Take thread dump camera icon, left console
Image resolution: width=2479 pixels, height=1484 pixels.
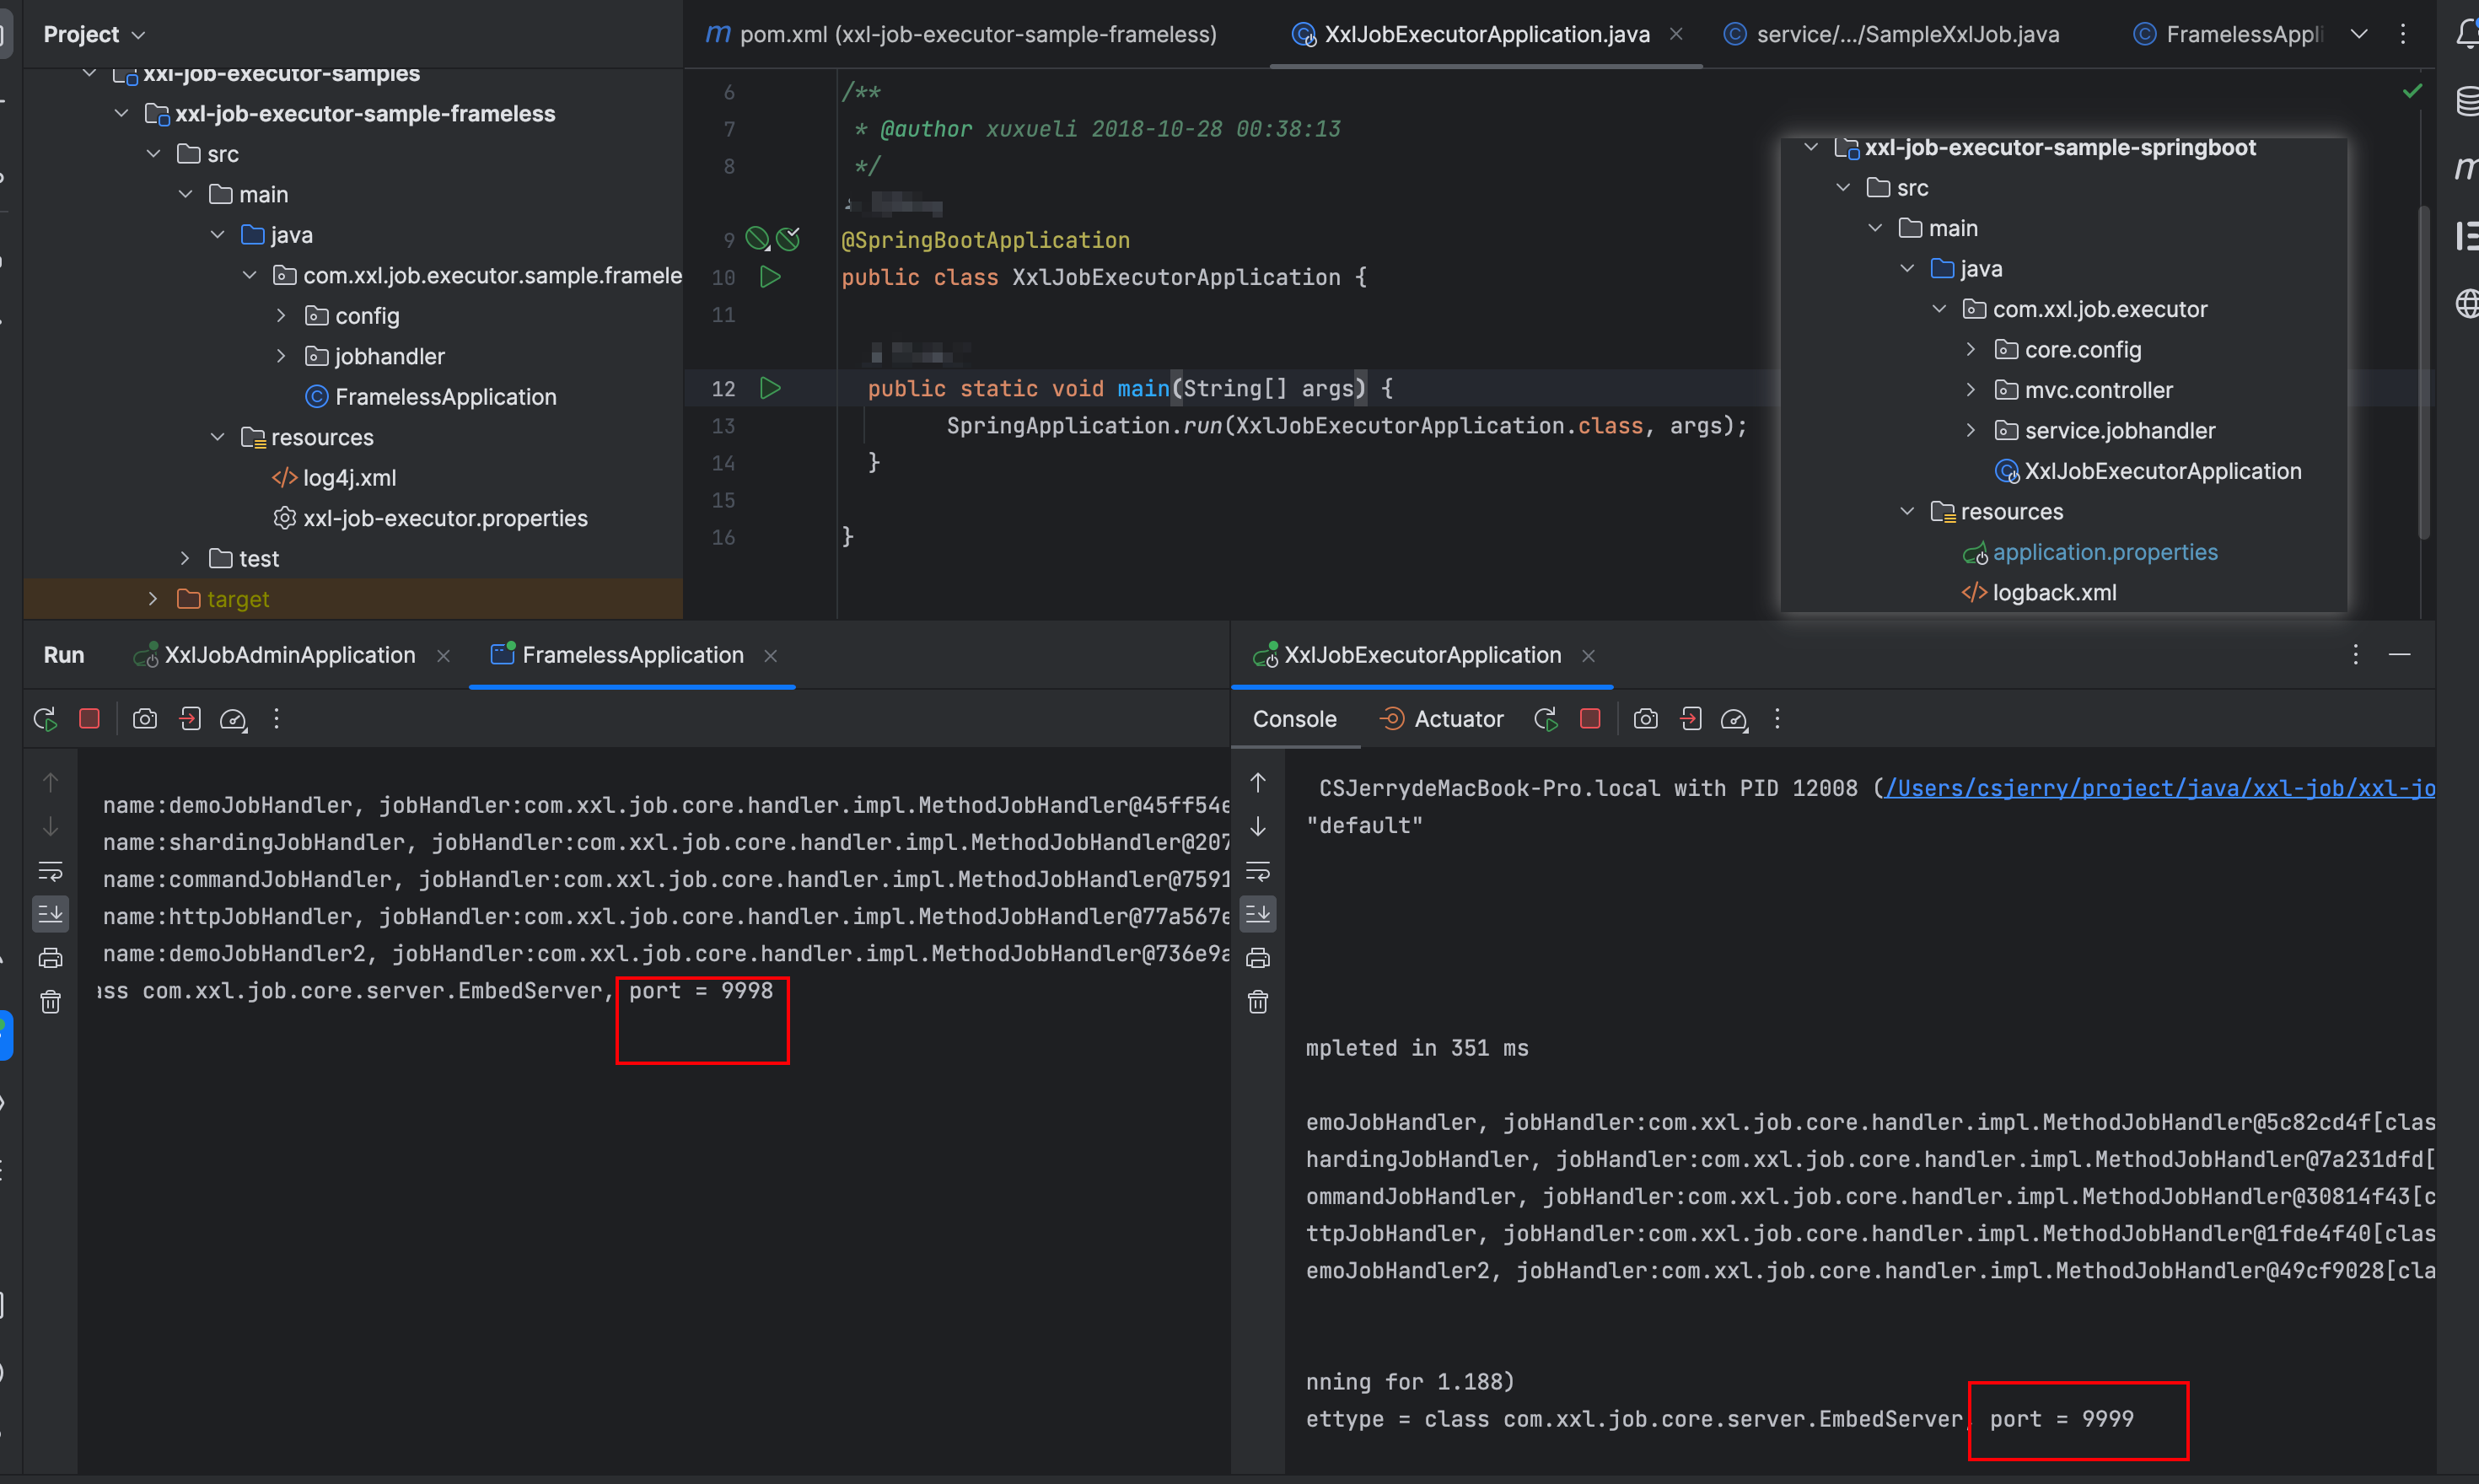pos(145,719)
